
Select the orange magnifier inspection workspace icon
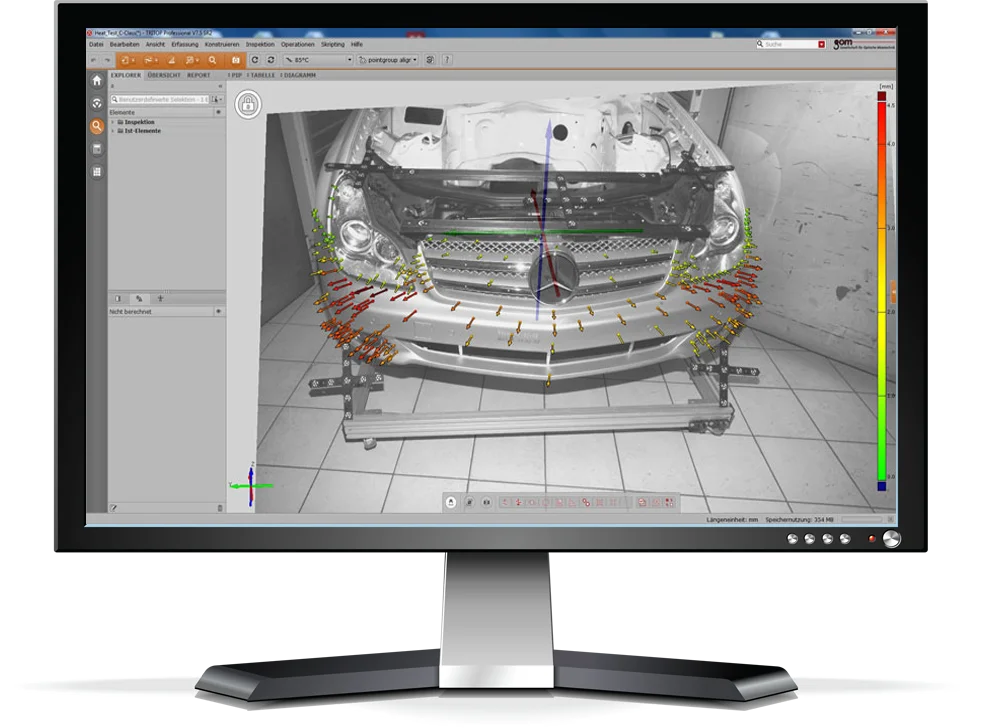[x=97, y=126]
